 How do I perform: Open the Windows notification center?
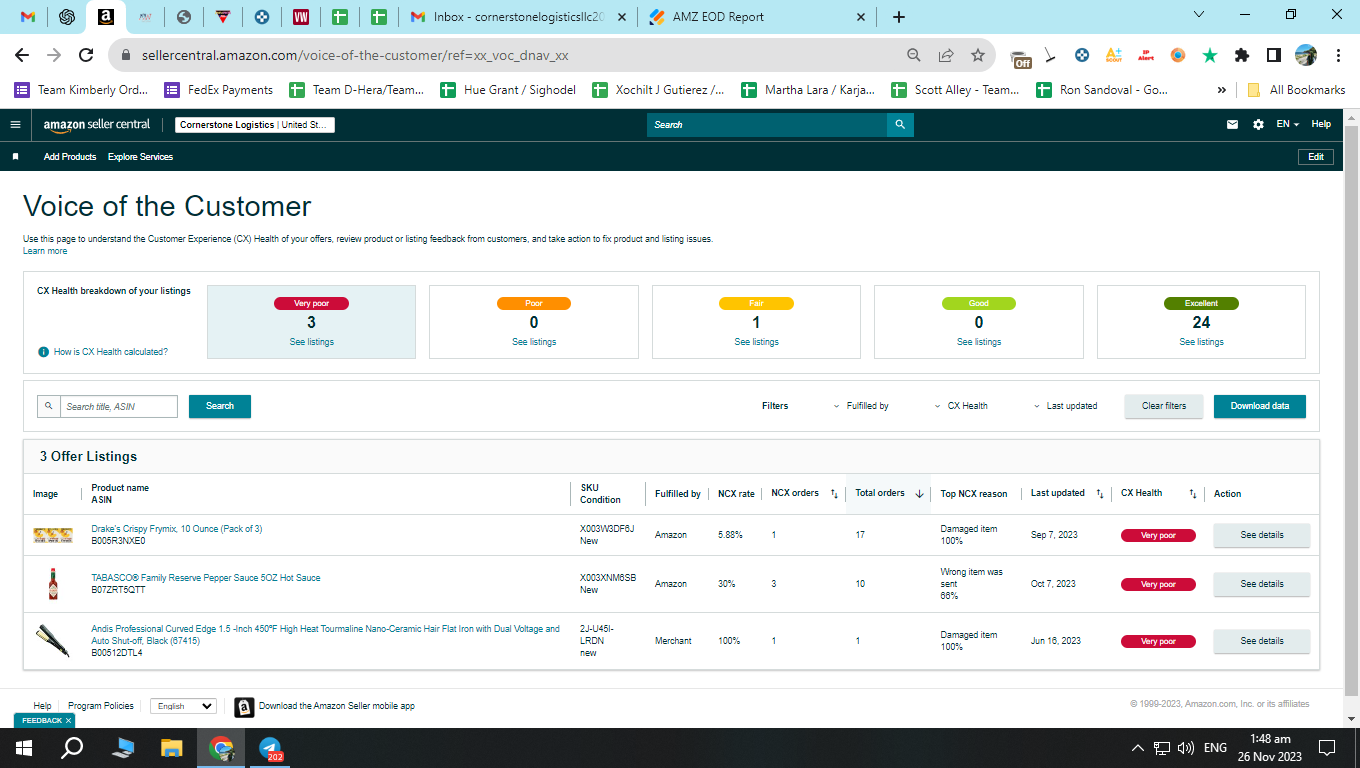(1327, 748)
